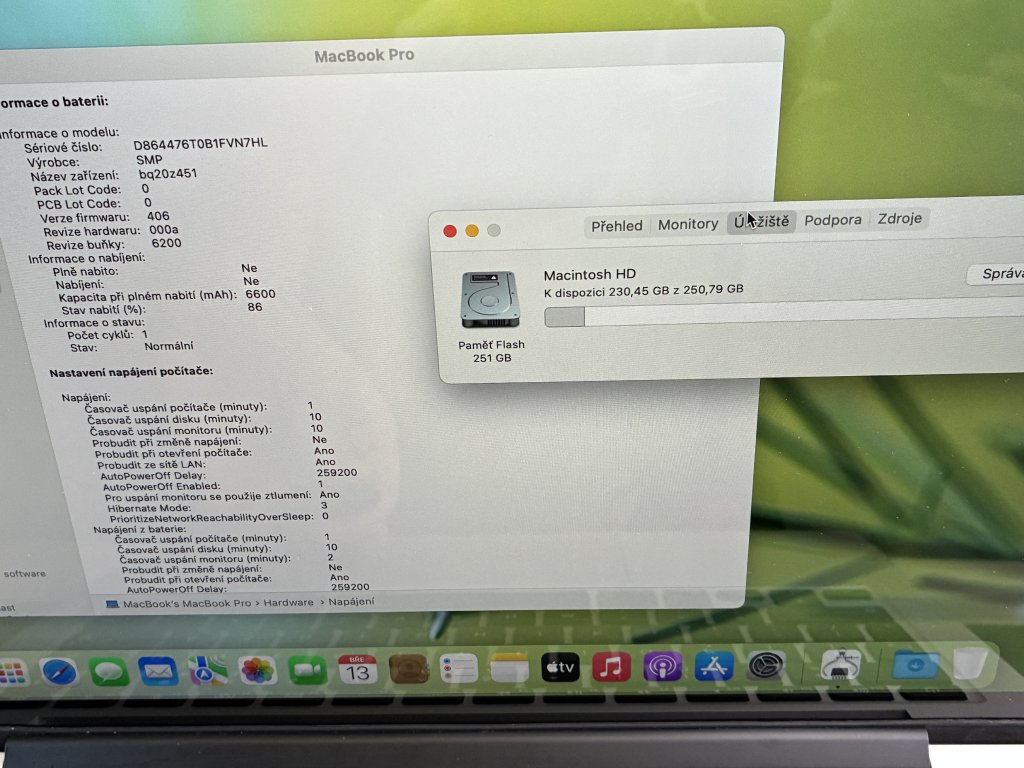Screen dimensions: 1024x768
Task: Open Photos app in dock
Action: pos(257,670)
